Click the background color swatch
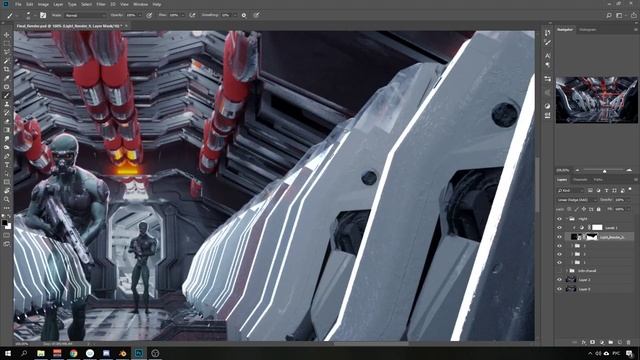 coord(8,226)
